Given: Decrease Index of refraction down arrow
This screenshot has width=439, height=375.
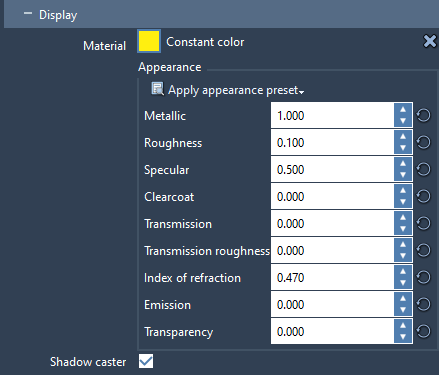Looking at the screenshot, I should (x=403, y=283).
